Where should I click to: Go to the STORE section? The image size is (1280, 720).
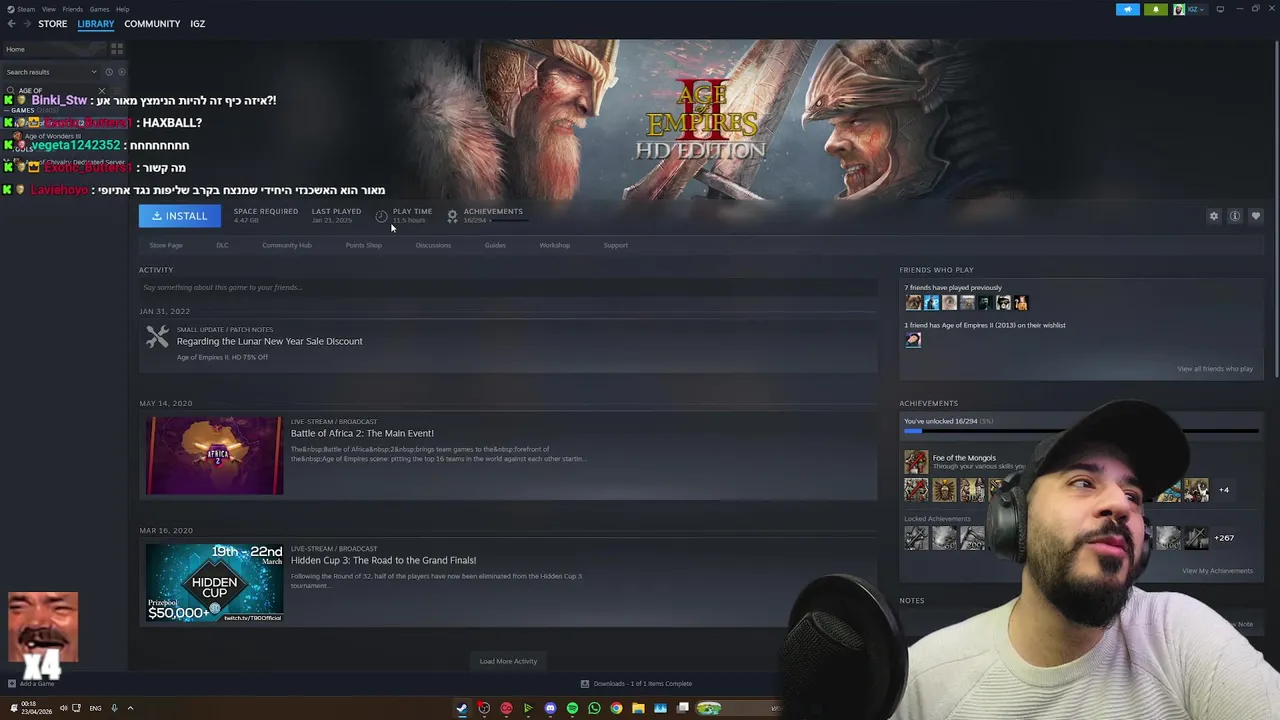(52, 24)
